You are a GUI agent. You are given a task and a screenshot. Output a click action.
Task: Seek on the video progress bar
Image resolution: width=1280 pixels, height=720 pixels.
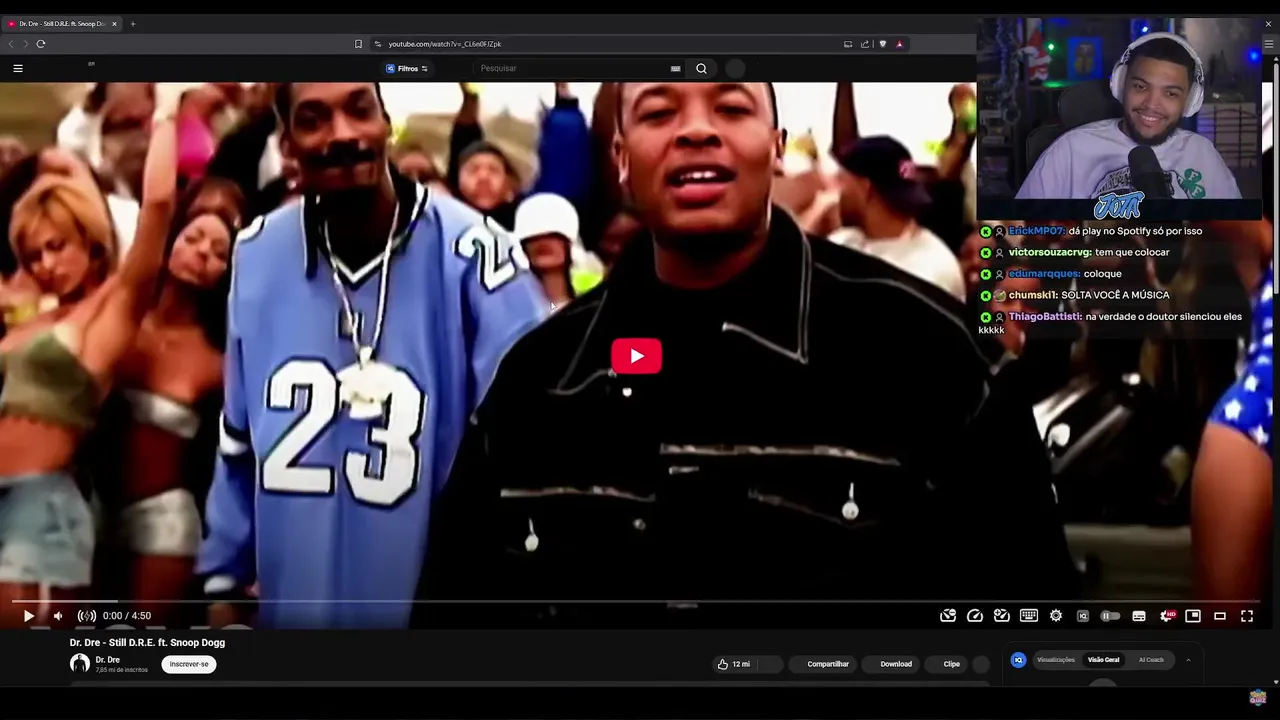pyautogui.click(x=638, y=601)
